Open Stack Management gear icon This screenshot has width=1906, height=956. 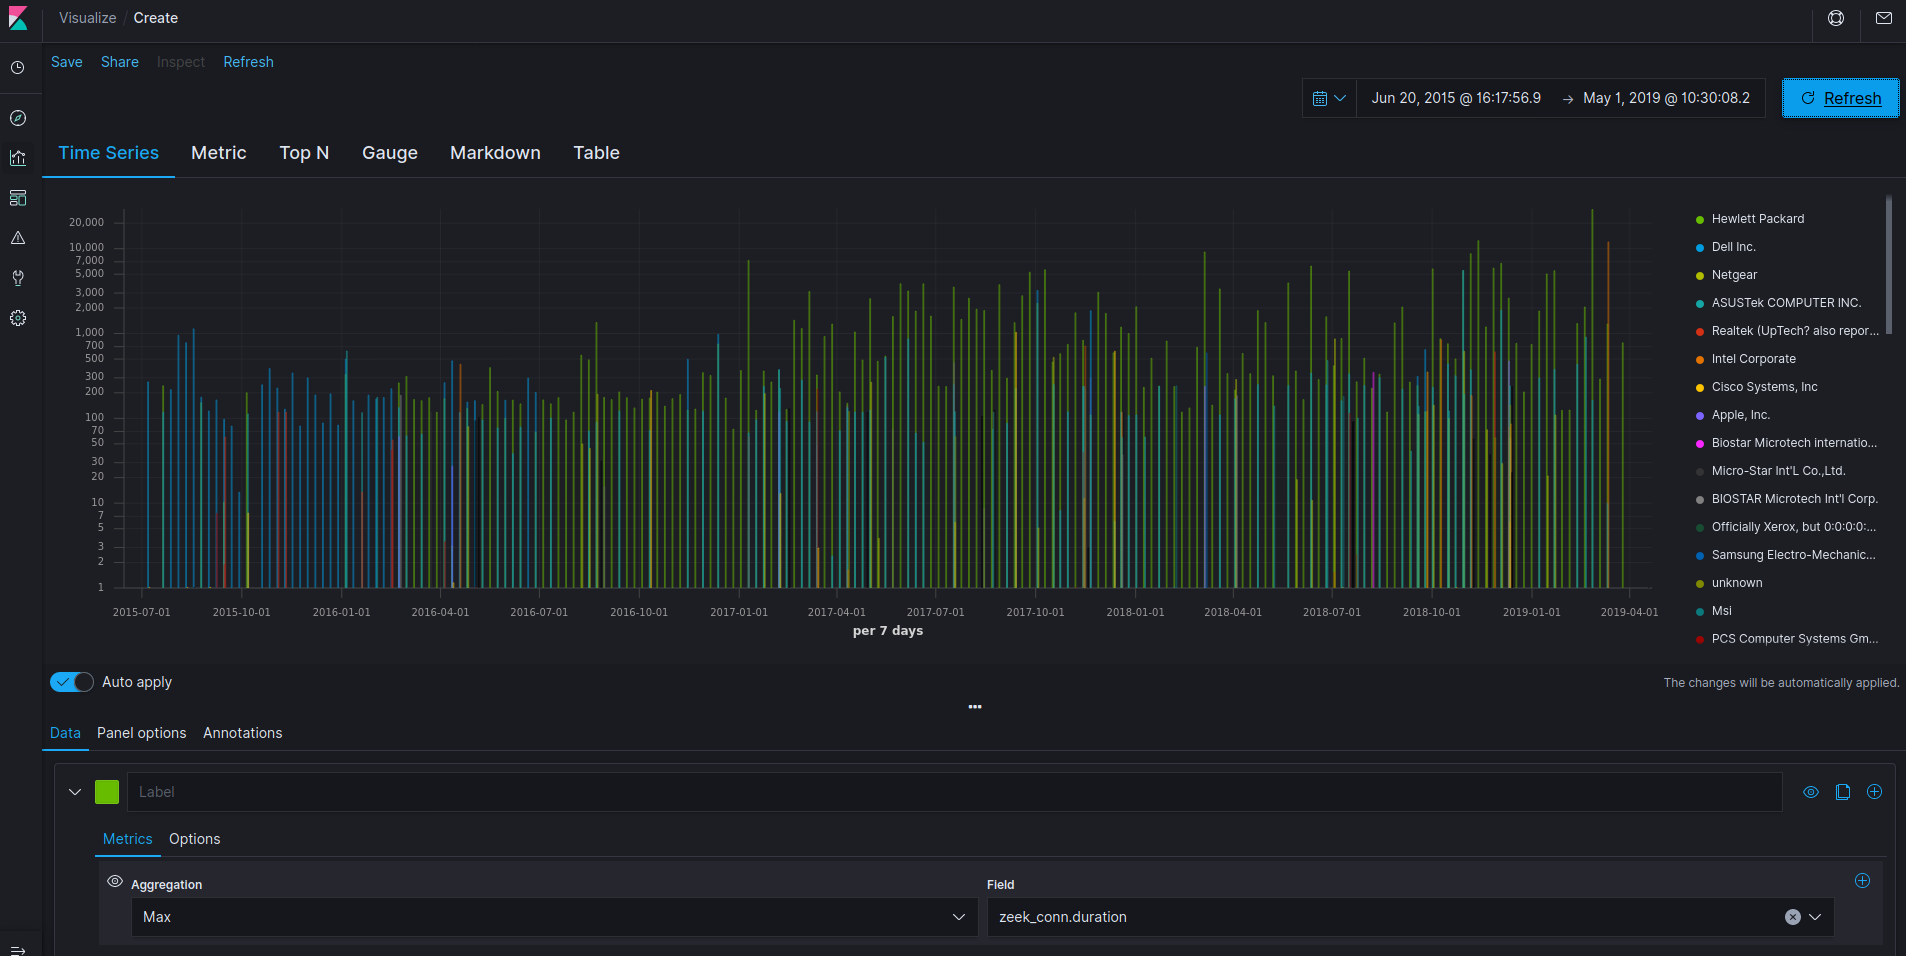(18, 317)
